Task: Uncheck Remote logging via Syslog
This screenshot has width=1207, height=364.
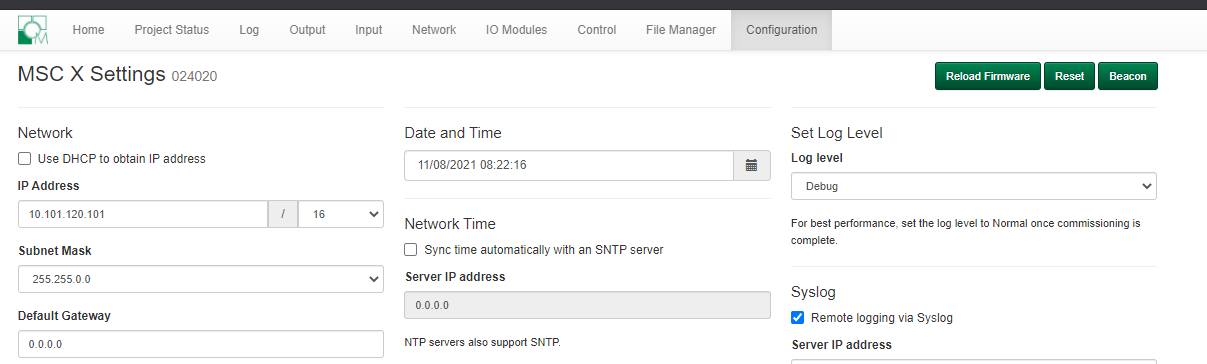Action: coord(797,318)
